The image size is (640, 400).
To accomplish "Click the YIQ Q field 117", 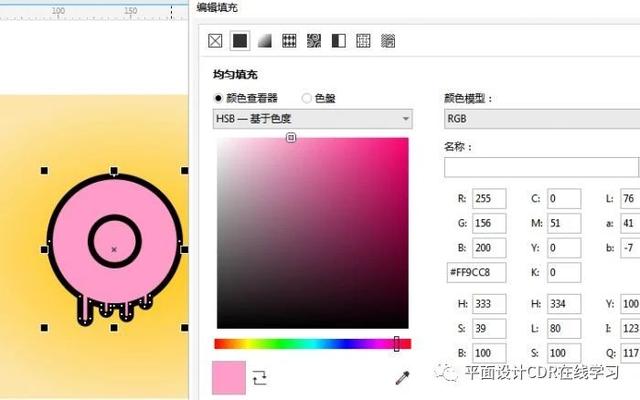I will [630, 353].
